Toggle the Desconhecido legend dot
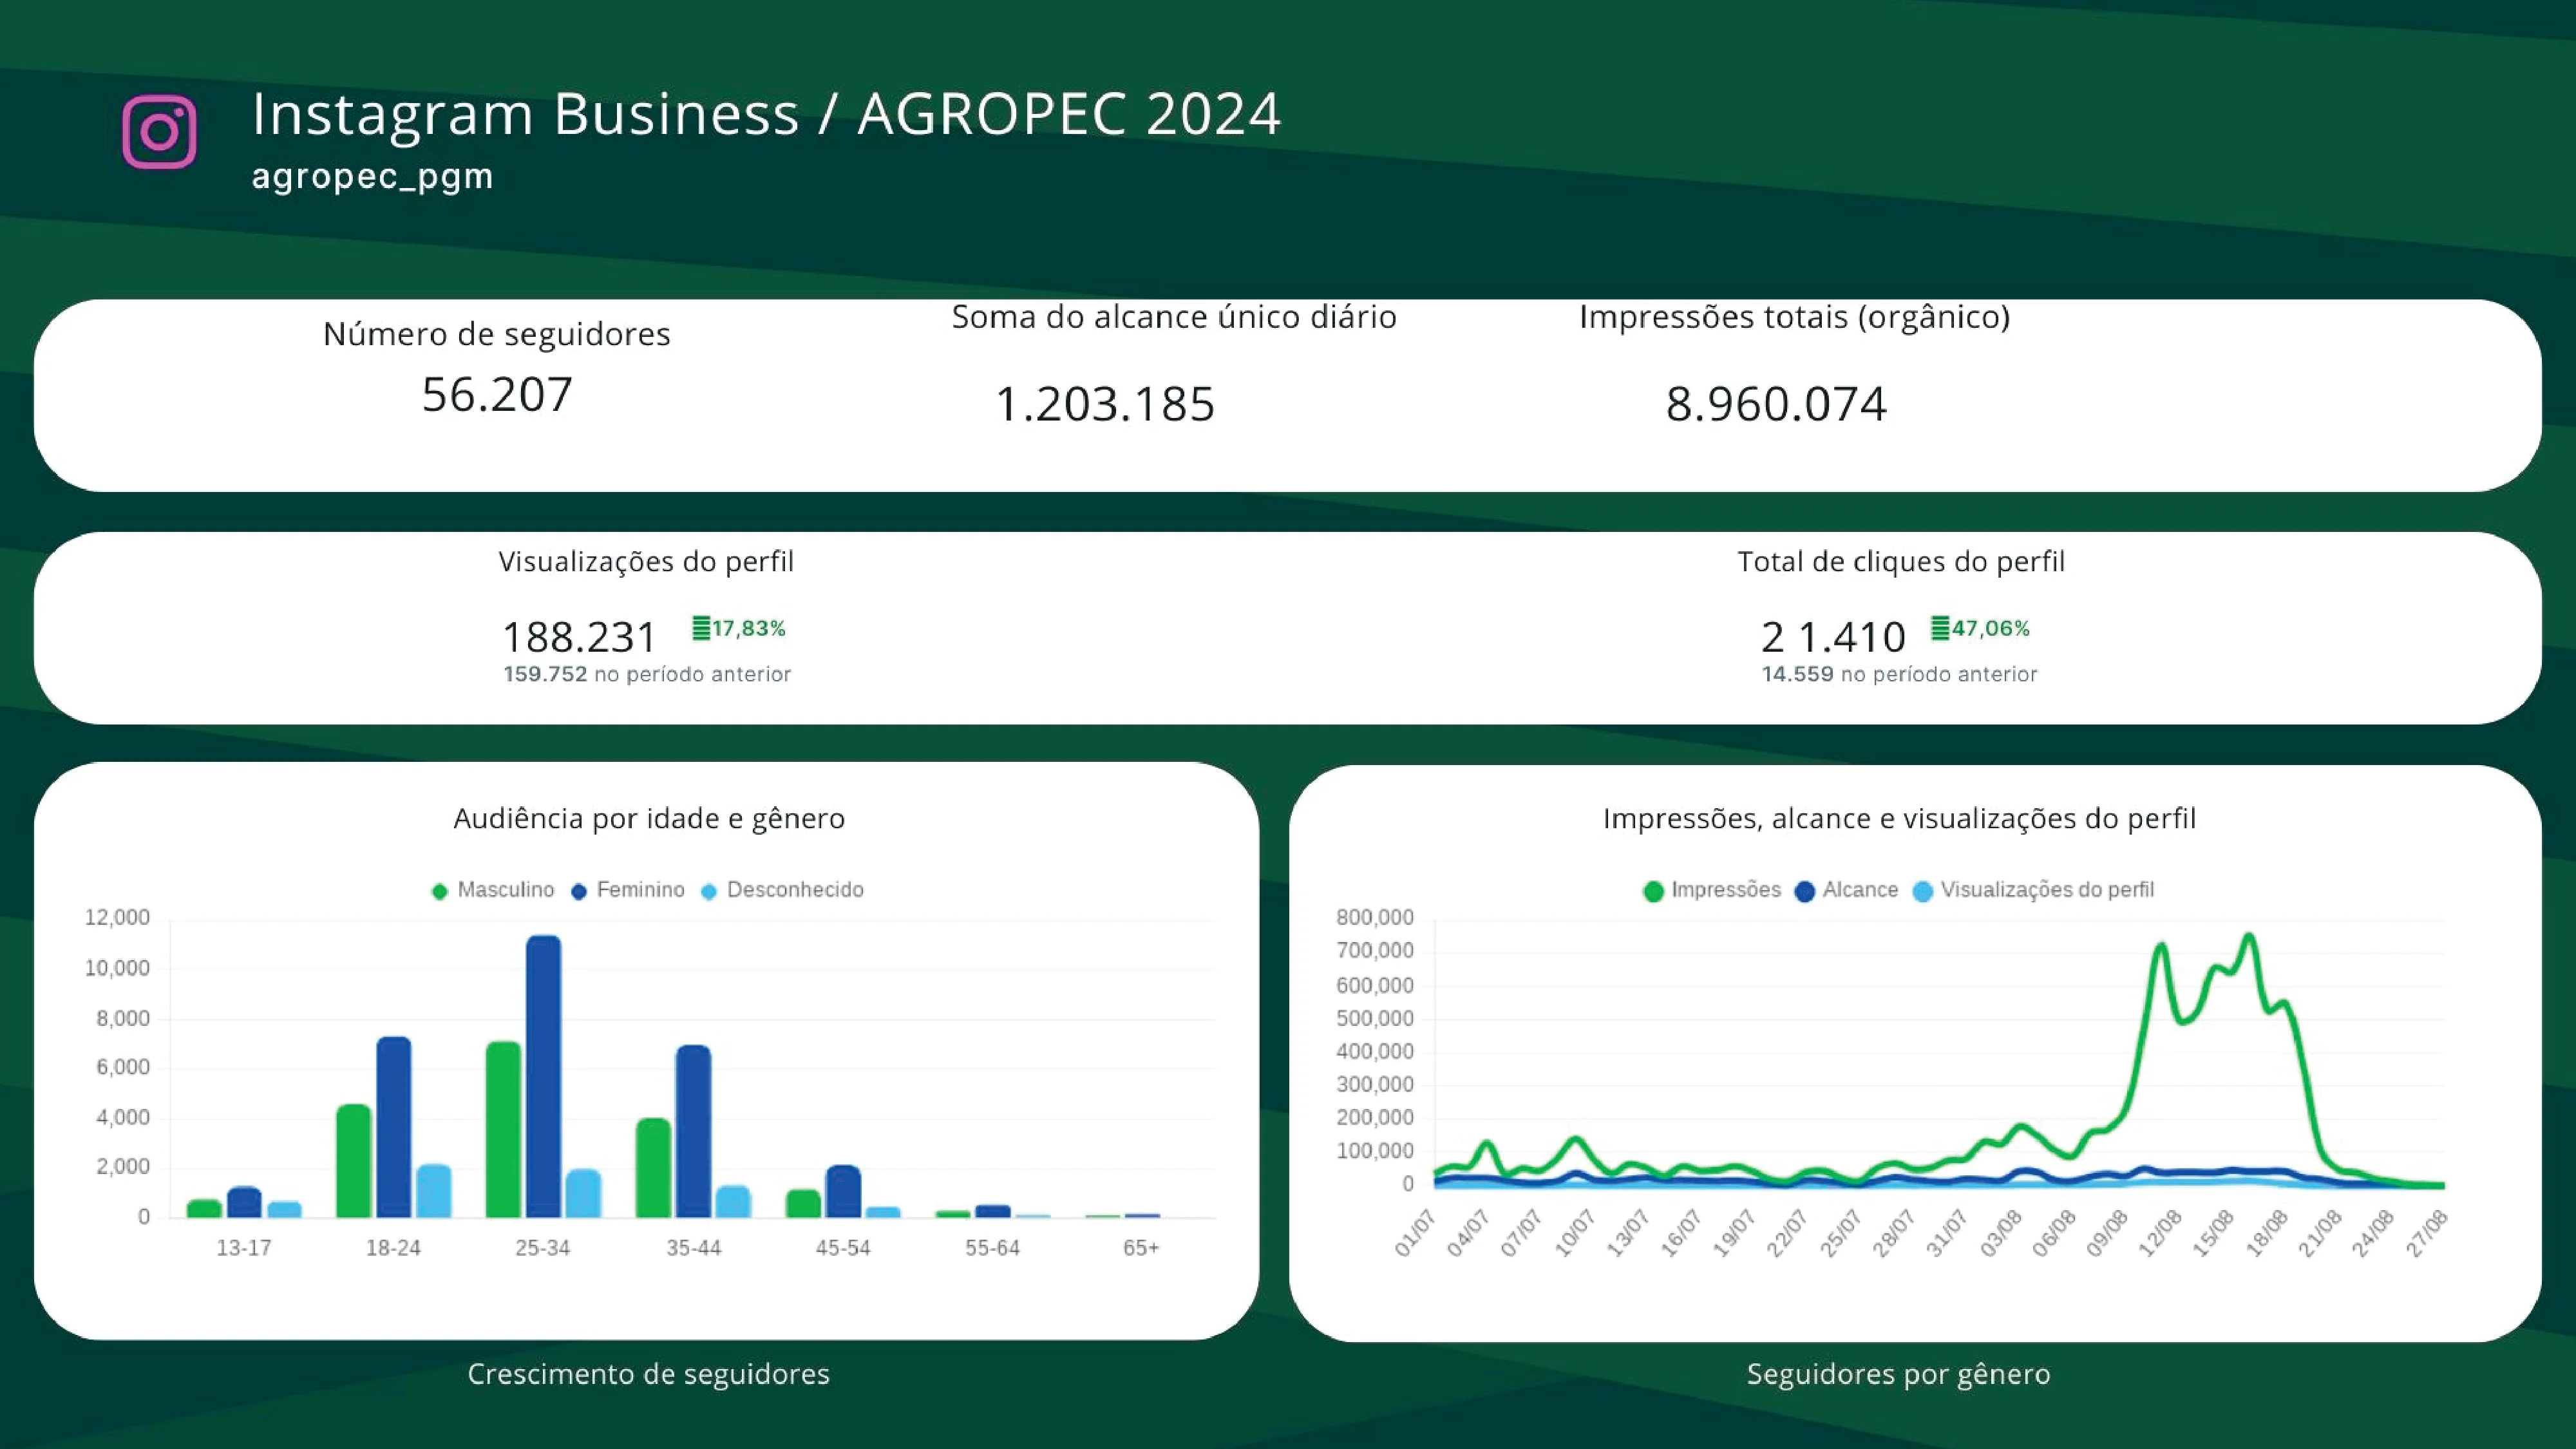Screen dimensions: 2576x1449 [x=709, y=891]
